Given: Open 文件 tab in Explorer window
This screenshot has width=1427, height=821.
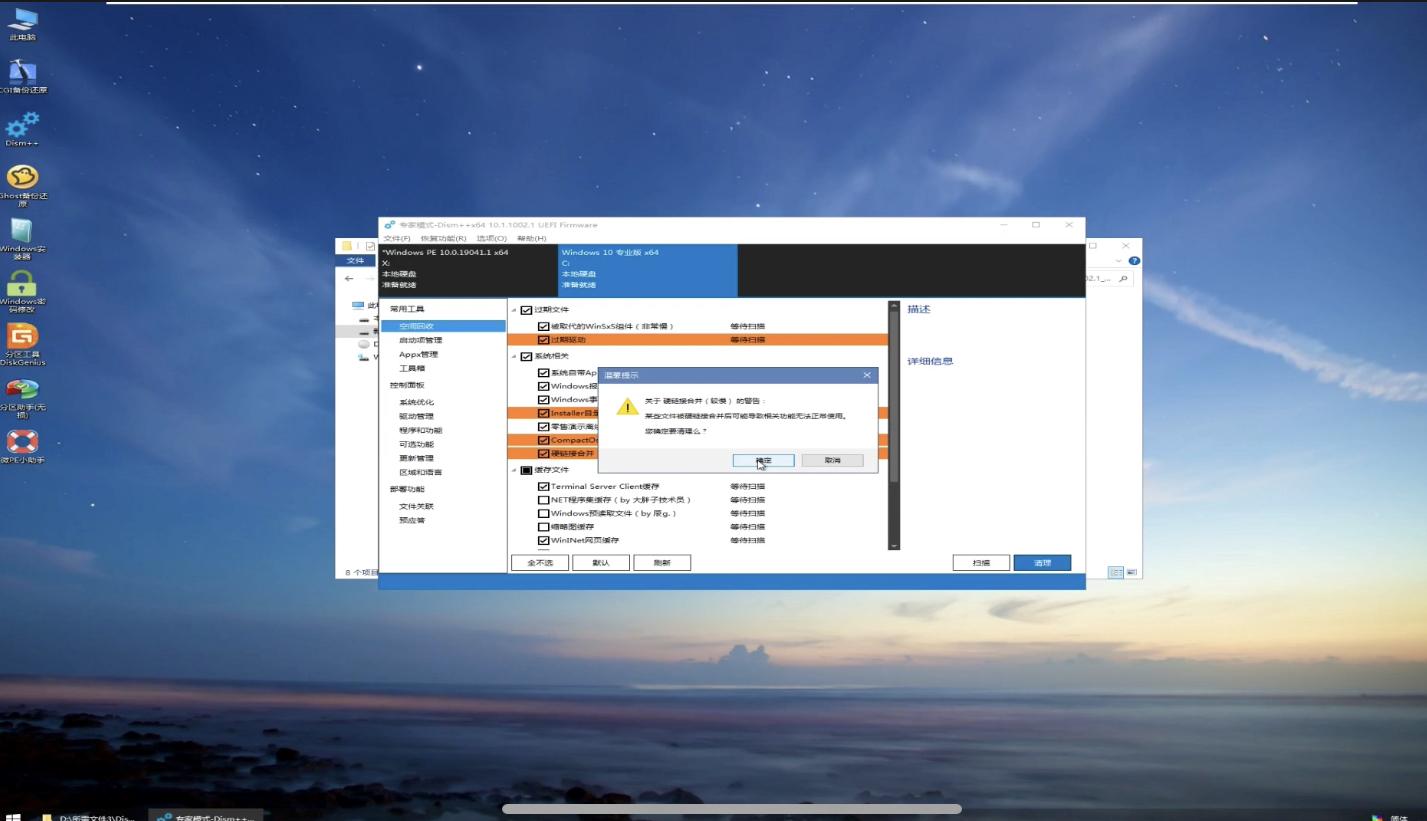Looking at the screenshot, I should coord(355,260).
